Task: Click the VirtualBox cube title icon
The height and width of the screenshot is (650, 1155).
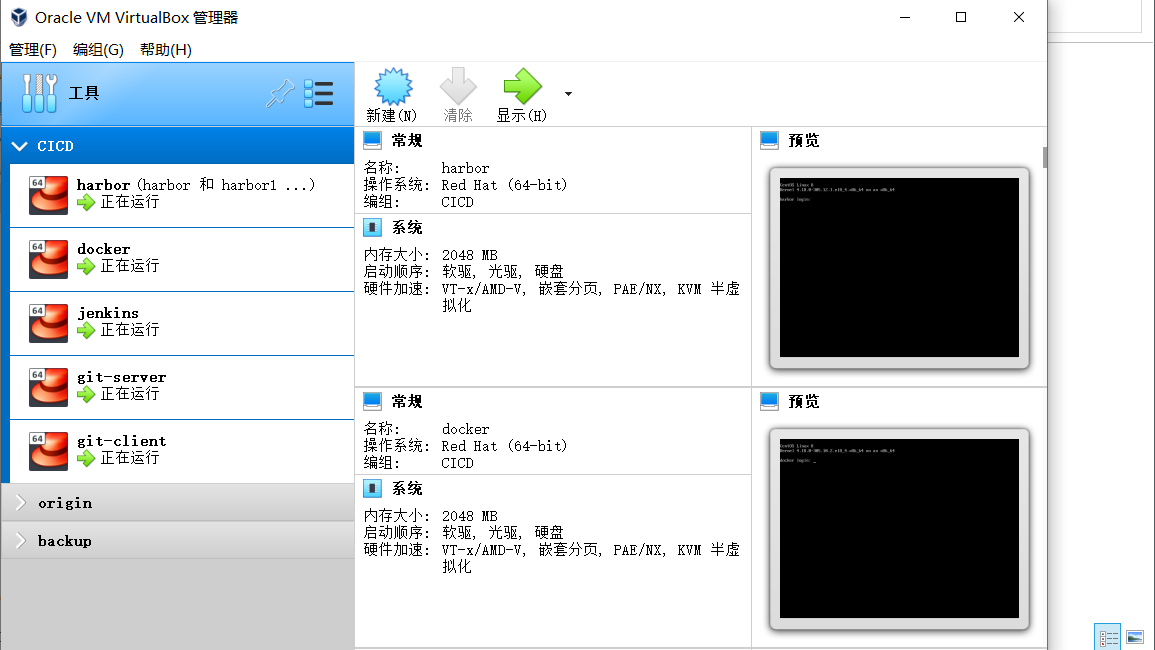Action: [19, 17]
